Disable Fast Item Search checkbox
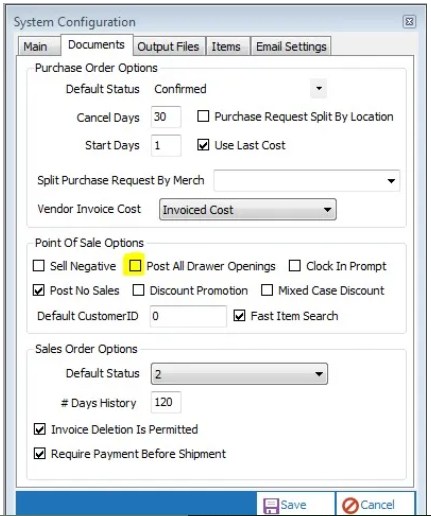Screen dimensions: 431x516 [239, 315]
